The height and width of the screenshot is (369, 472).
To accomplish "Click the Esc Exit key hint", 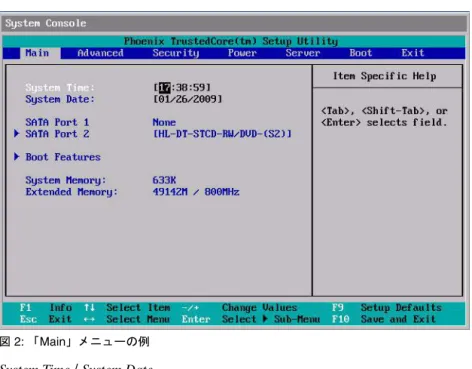I will coord(46,319).
